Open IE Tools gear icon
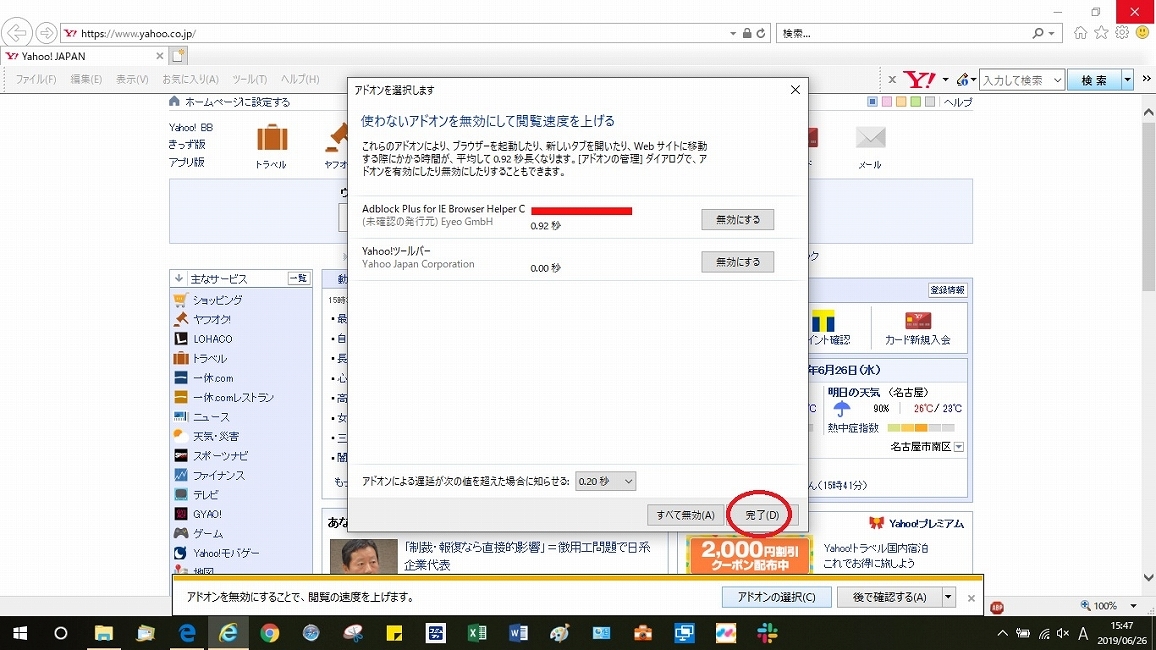 point(1121,32)
